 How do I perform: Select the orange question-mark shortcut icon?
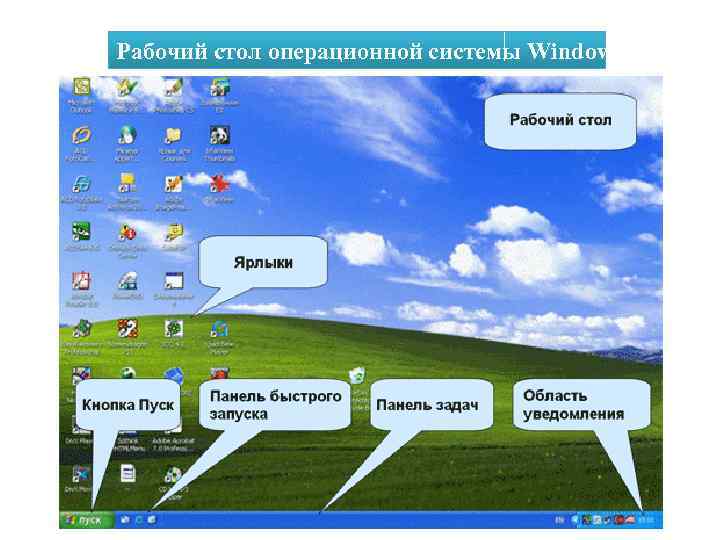(x=127, y=329)
